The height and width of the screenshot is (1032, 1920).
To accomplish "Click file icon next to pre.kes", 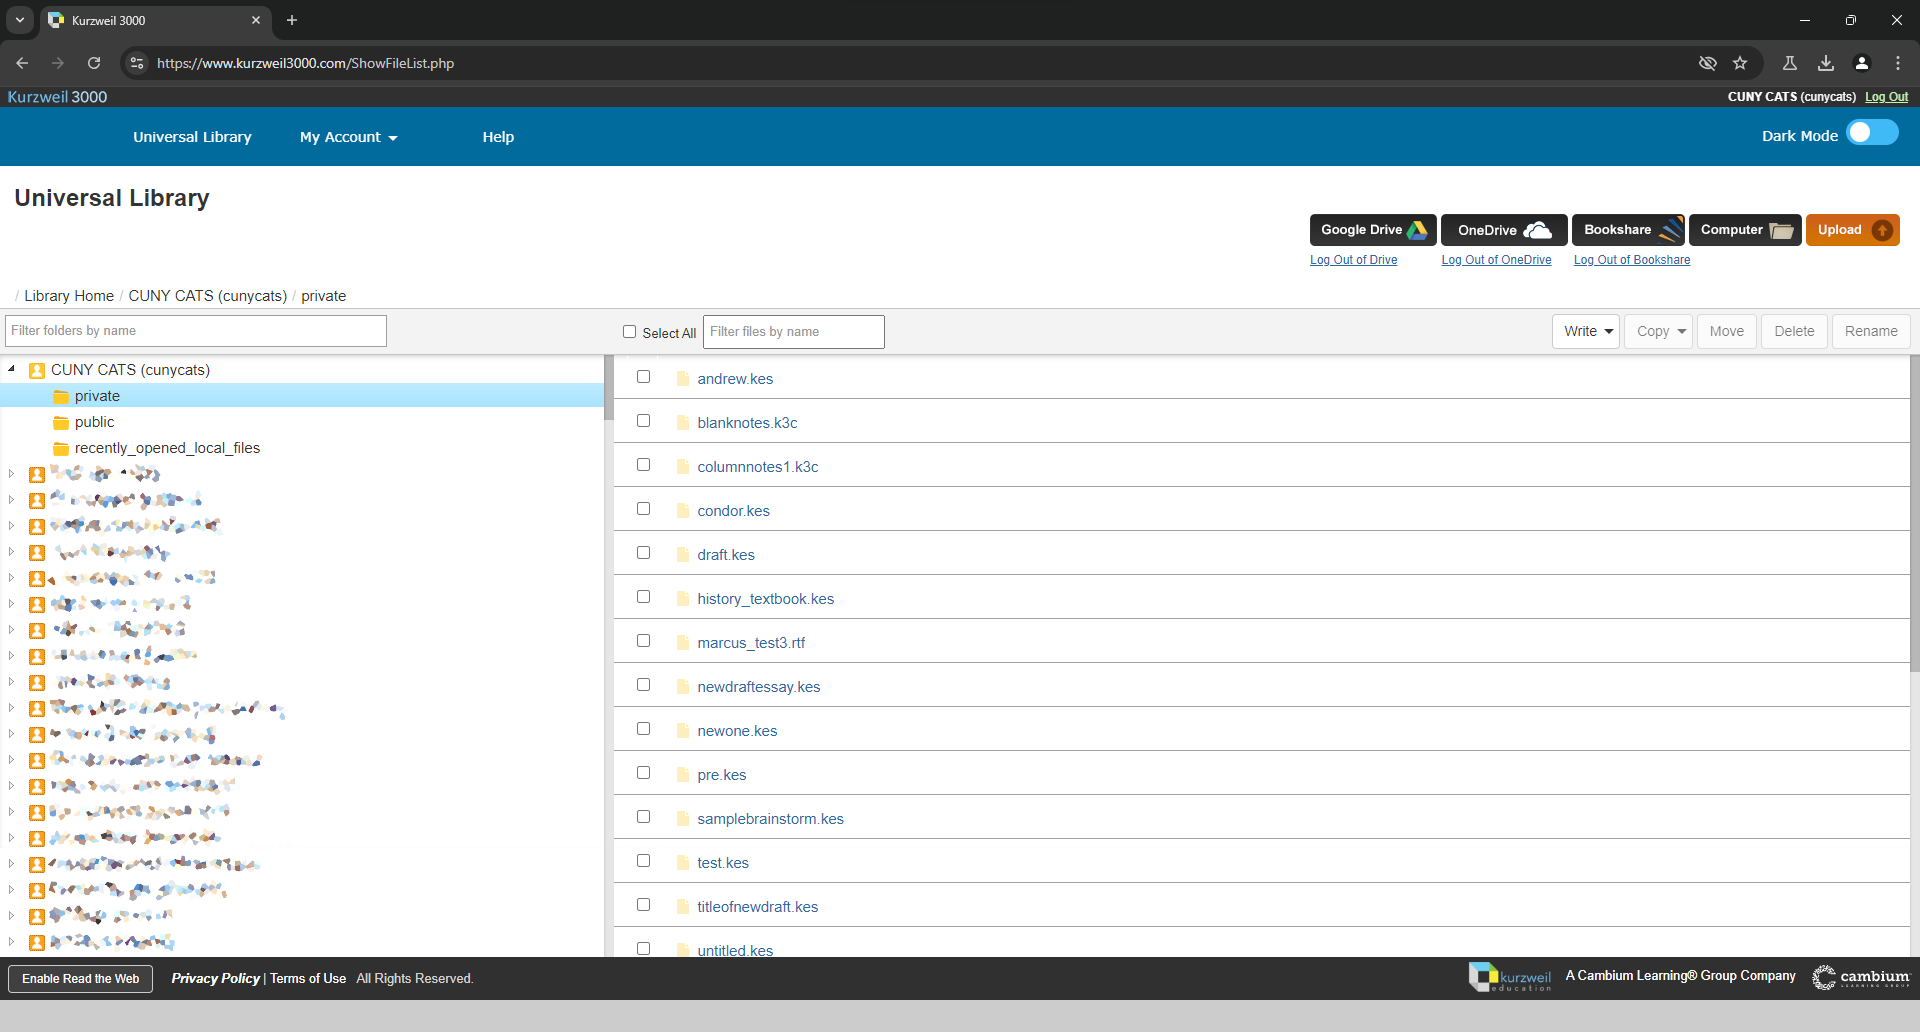I will click(684, 775).
